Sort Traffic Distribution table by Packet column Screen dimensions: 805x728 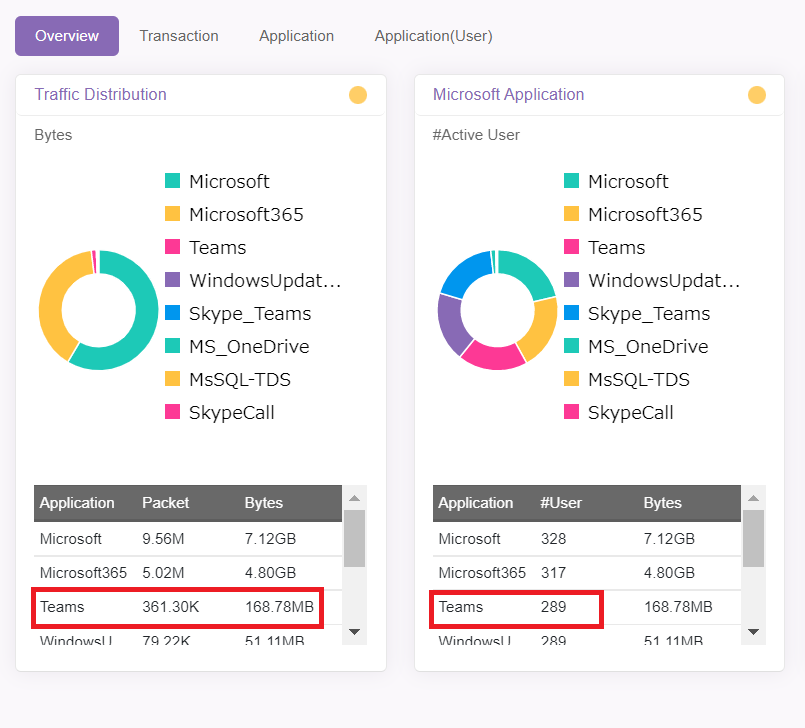pyautogui.click(x=165, y=503)
